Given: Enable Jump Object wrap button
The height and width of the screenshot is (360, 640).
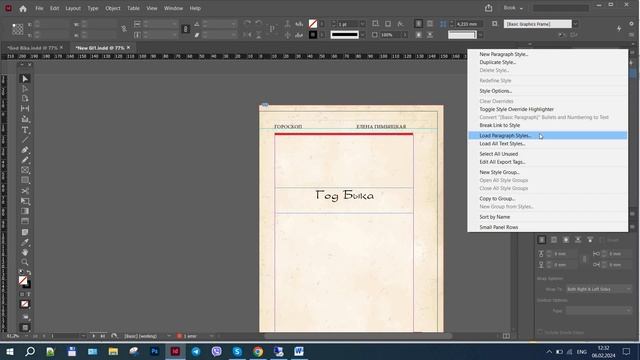Looking at the screenshot, I should click(578, 240).
